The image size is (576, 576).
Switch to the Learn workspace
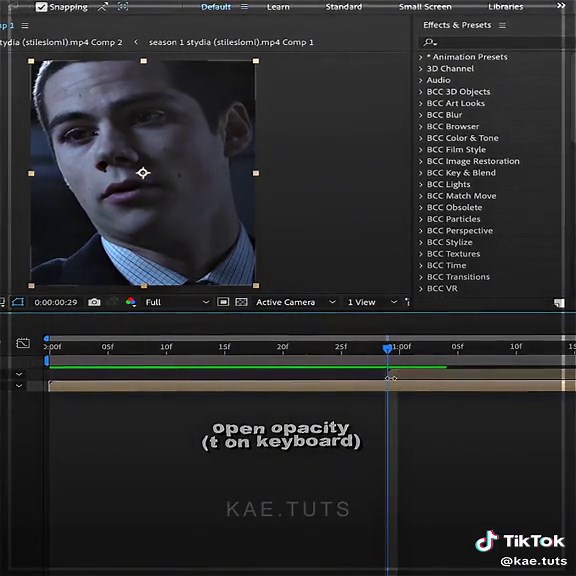coord(278,7)
